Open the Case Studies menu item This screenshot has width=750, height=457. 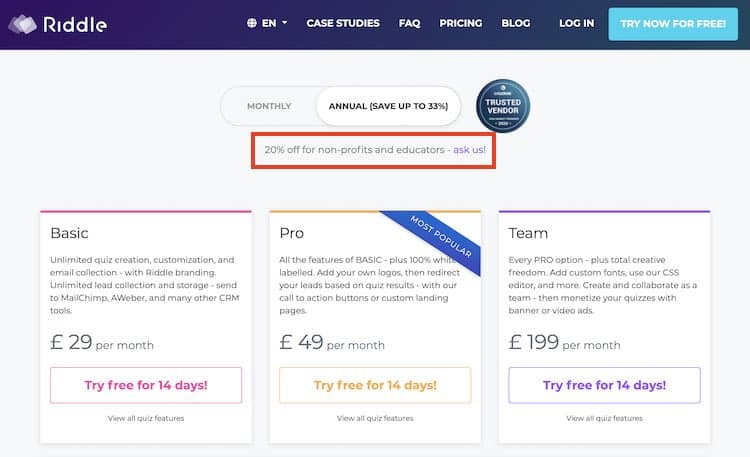[343, 23]
